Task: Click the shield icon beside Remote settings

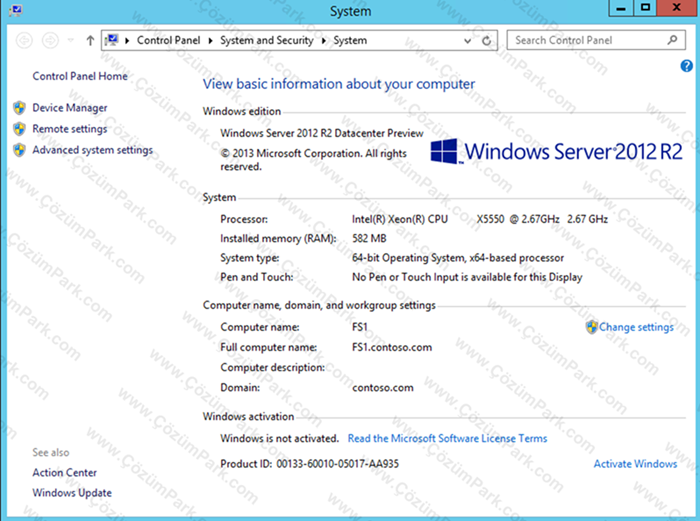Action: click(x=19, y=129)
